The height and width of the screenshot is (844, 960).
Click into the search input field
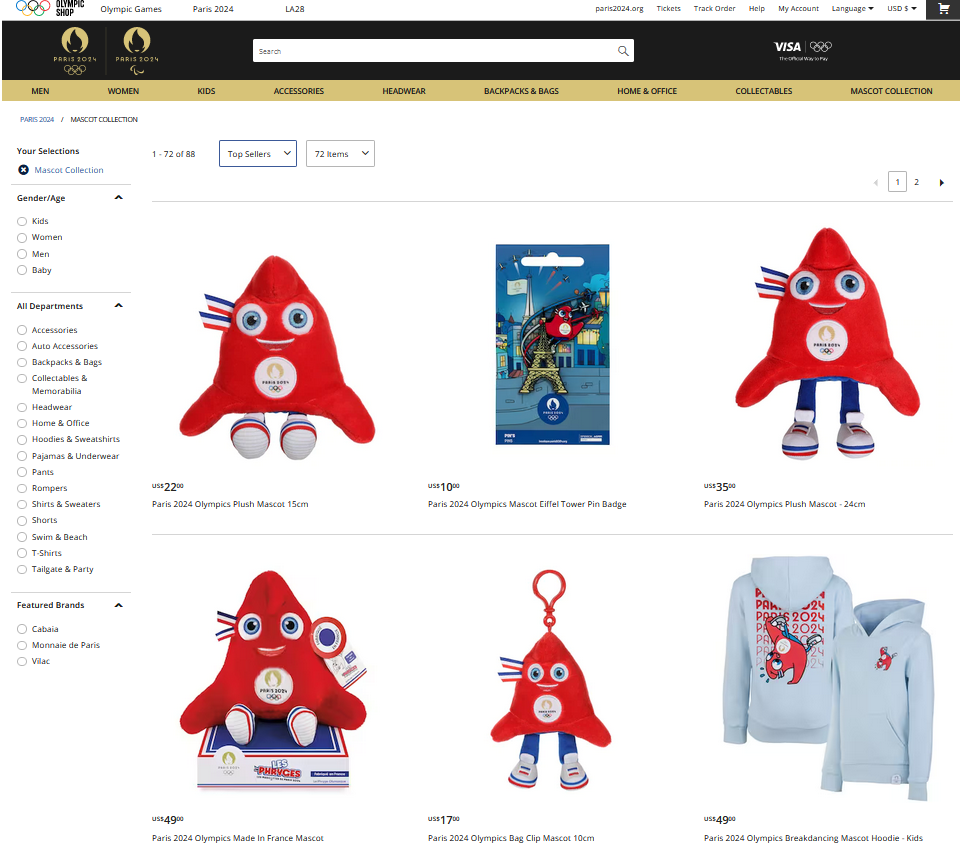430,51
